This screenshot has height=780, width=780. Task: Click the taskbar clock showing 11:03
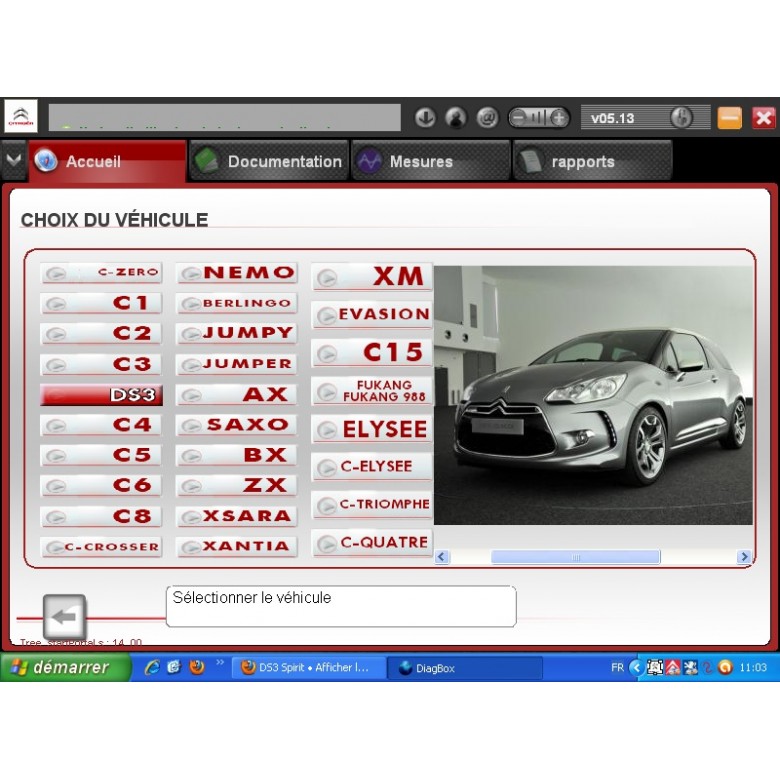coord(753,668)
